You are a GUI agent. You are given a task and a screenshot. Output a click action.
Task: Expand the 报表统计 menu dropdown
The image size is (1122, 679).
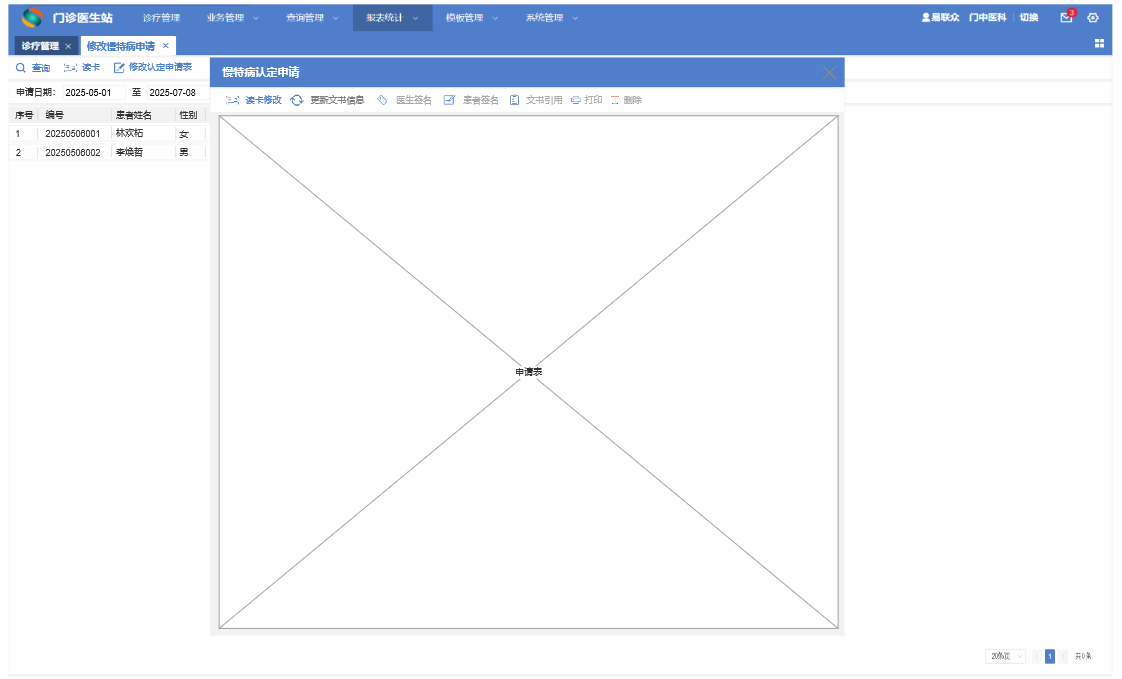coord(392,17)
